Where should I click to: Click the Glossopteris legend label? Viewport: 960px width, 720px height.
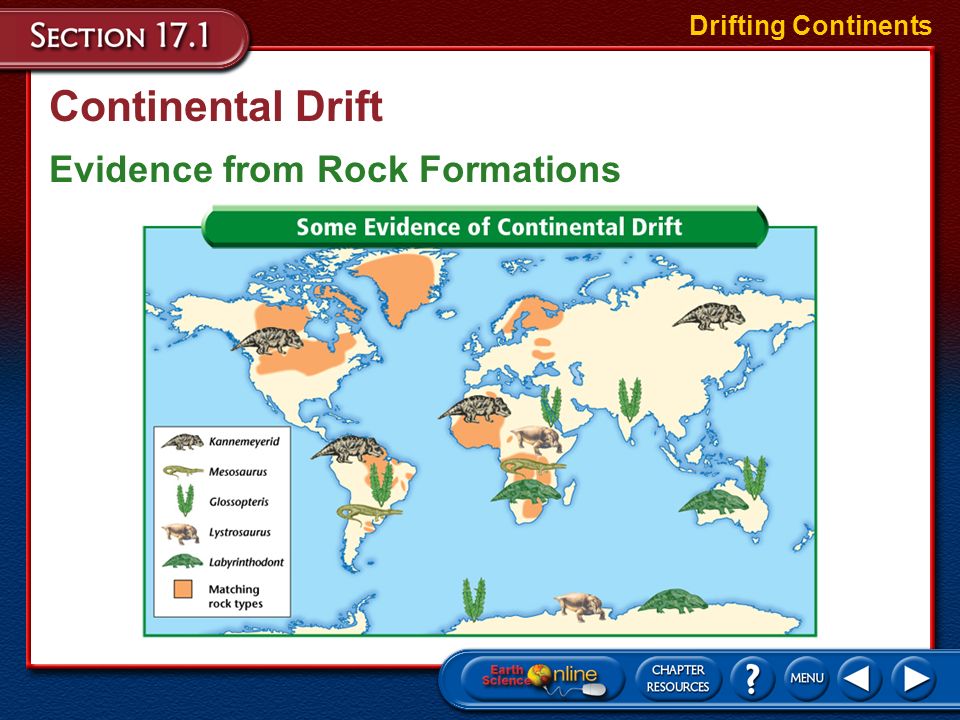(x=239, y=502)
